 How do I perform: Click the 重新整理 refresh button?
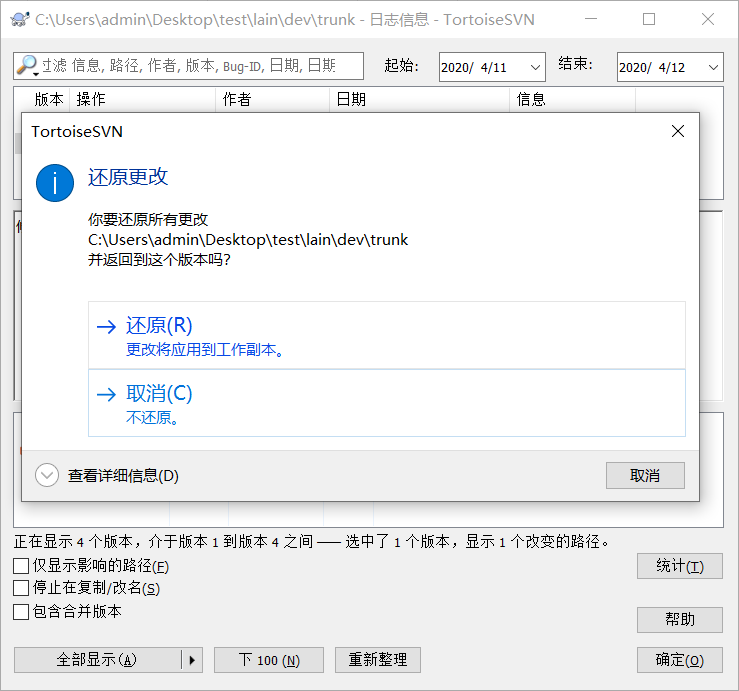tap(378, 659)
